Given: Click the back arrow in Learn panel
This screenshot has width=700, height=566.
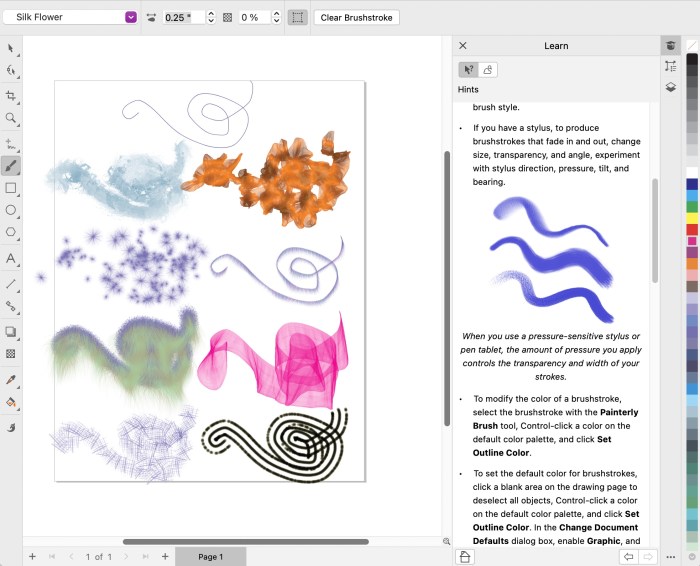Looking at the screenshot, I should [629, 557].
